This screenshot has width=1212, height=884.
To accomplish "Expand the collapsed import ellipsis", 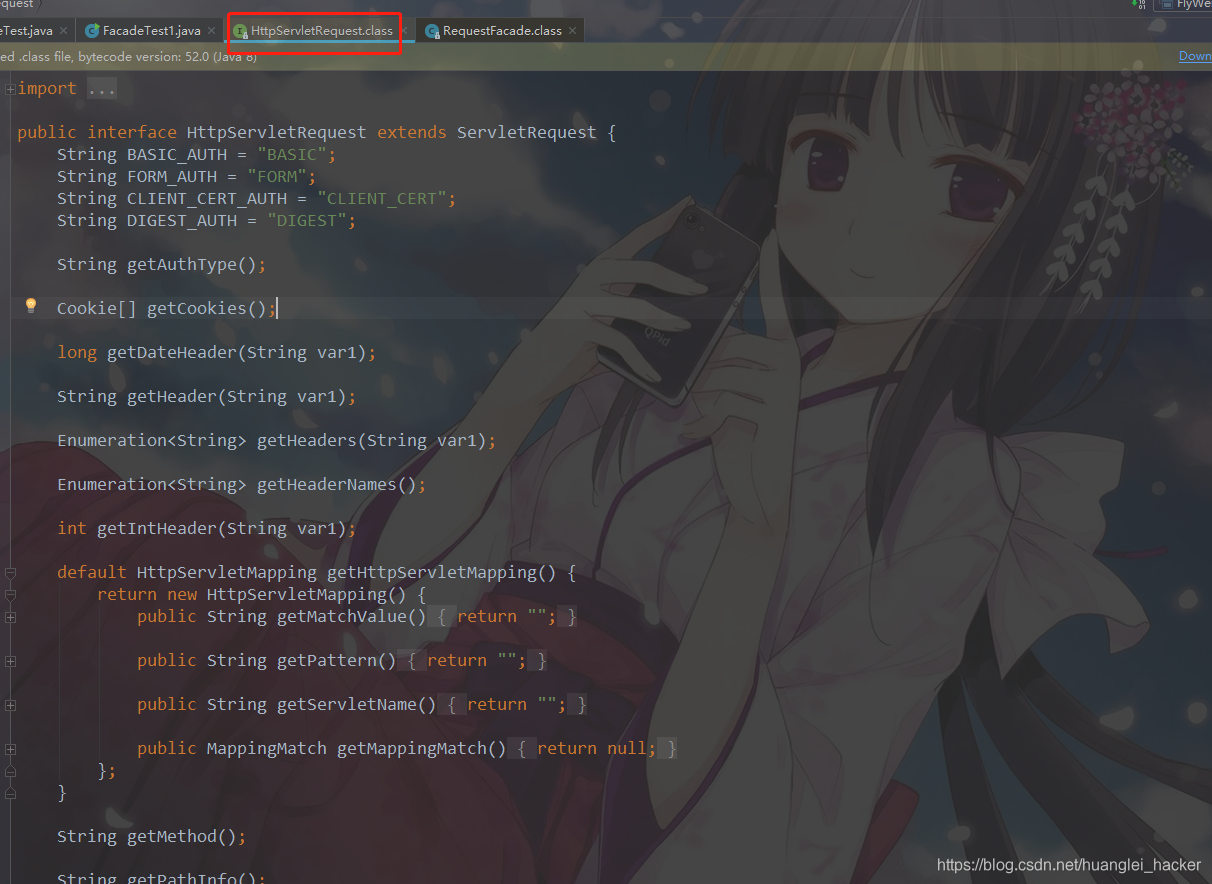I will [x=102, y=89].
